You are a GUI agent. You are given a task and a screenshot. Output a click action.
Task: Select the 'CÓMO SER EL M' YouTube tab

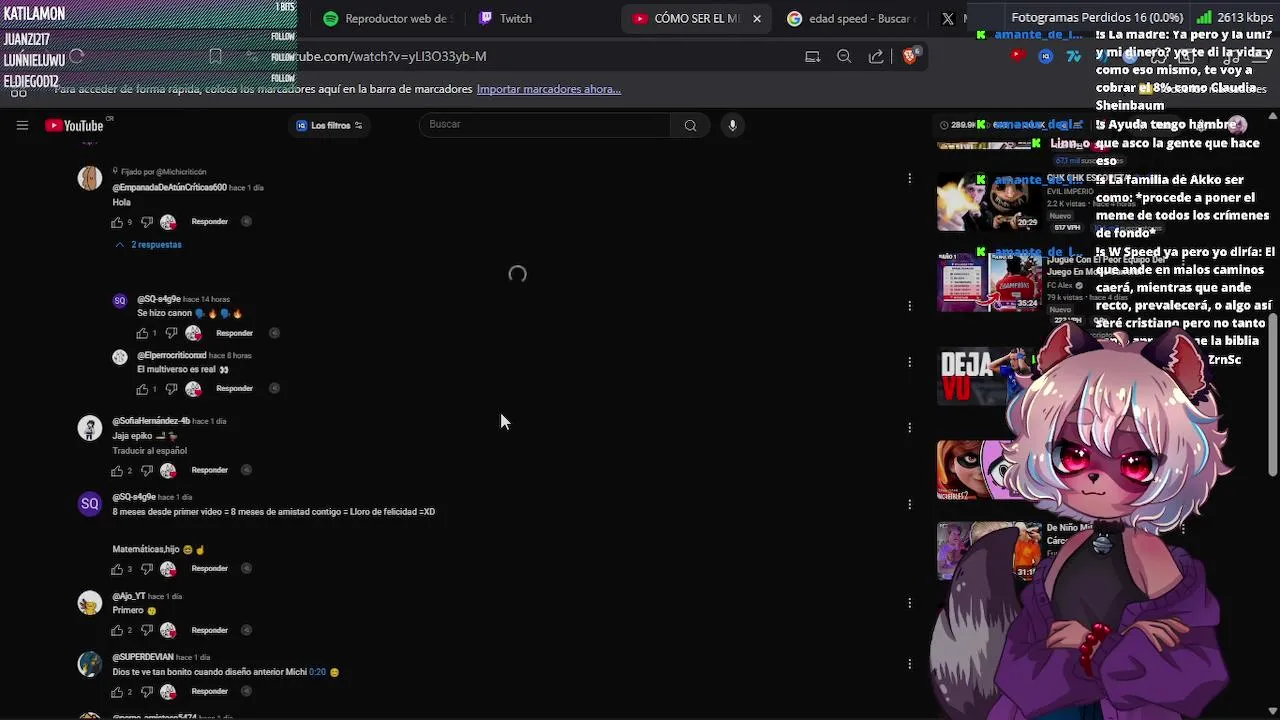point(697,18)
